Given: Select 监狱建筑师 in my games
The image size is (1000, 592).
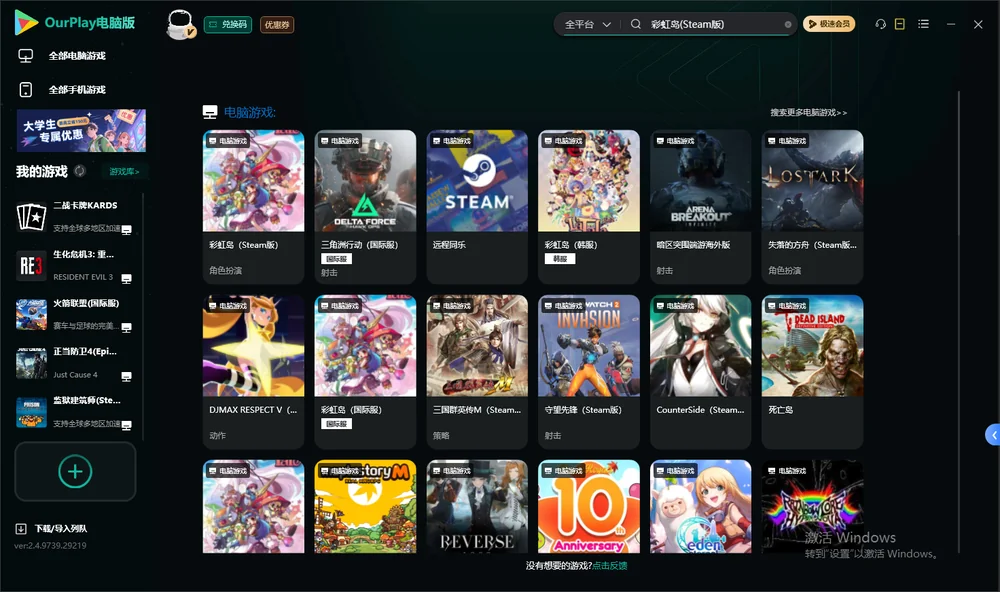Looking at the screenshot, I should pyautogui.click(x=75, y=412).
